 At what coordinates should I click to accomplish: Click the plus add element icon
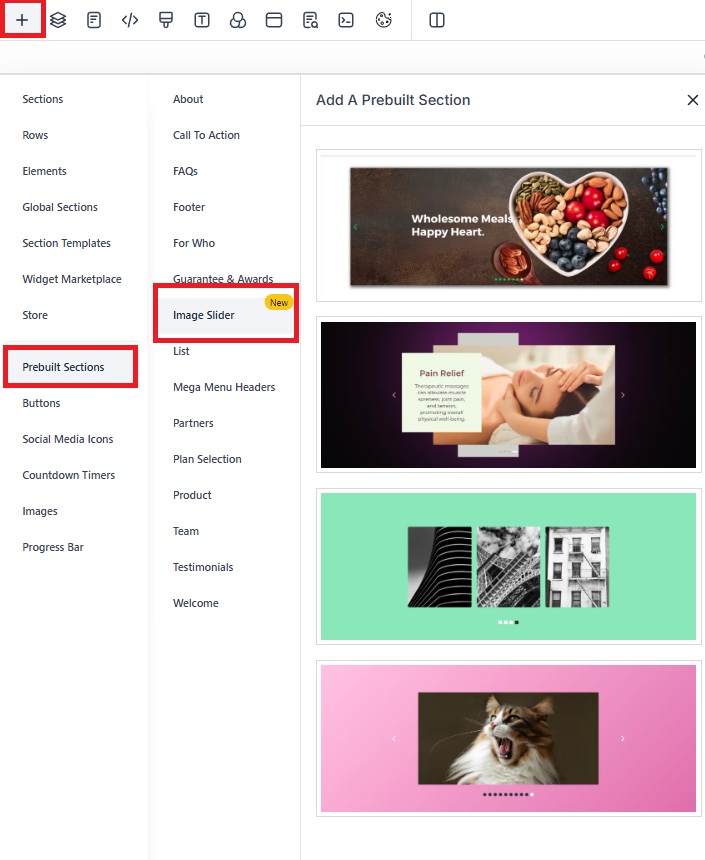coord(22,20)
